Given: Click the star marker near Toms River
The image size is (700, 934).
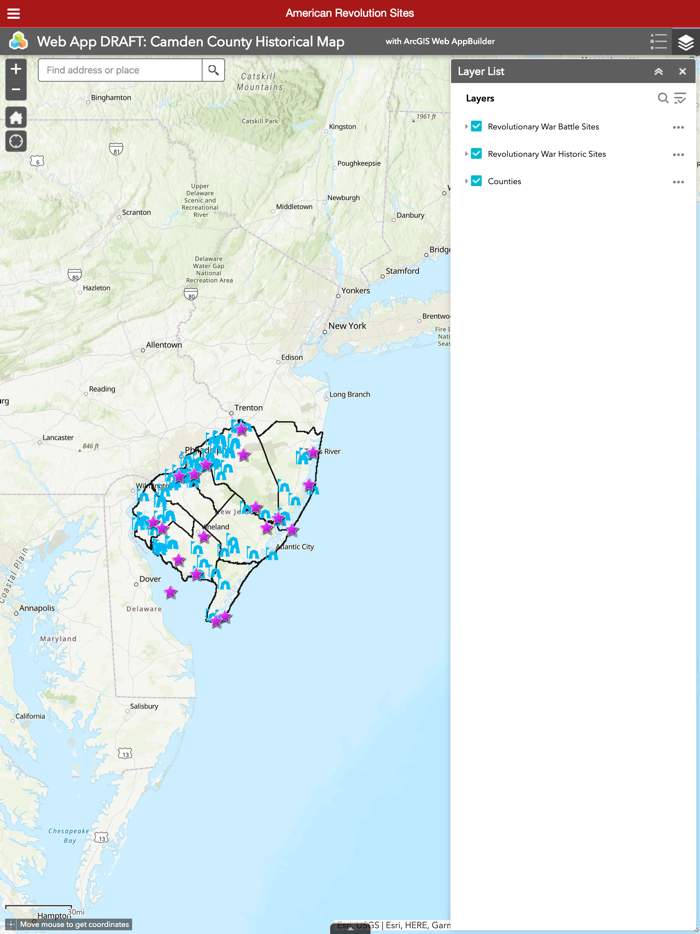Looking at the screenshot, I should coord(312,452).
